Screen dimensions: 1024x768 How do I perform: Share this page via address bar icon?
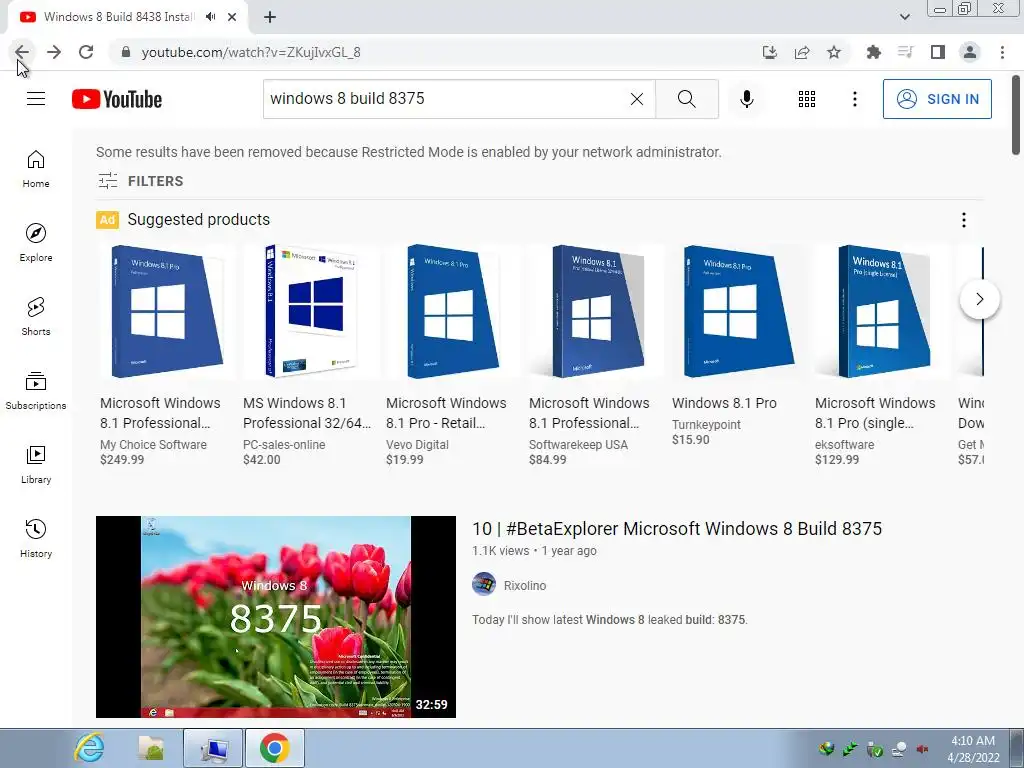(802, 52)
